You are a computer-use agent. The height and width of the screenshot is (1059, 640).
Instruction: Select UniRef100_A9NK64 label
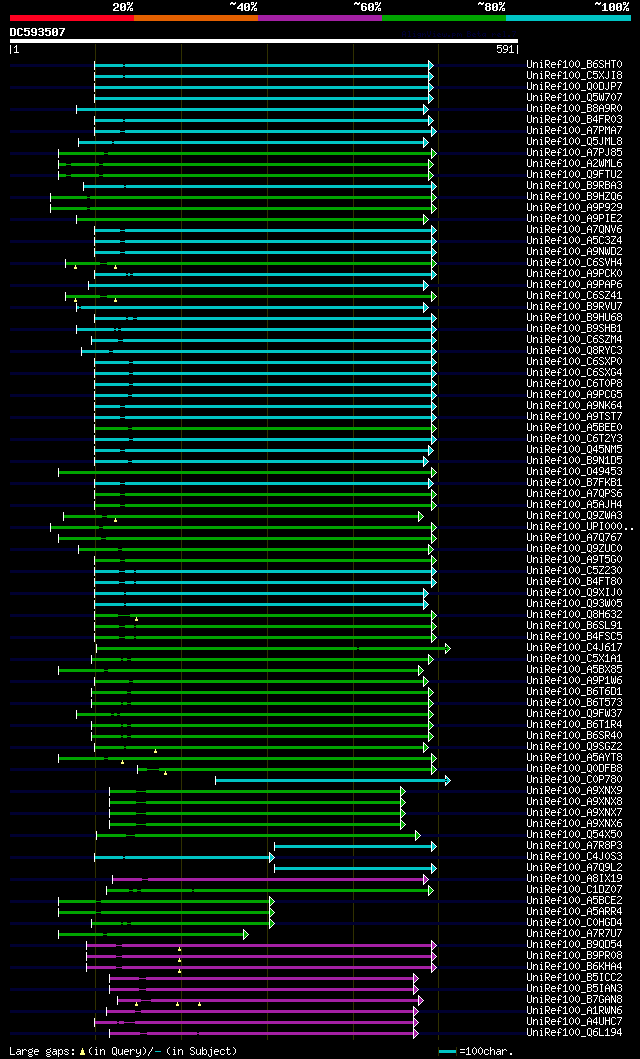(575, 406)
